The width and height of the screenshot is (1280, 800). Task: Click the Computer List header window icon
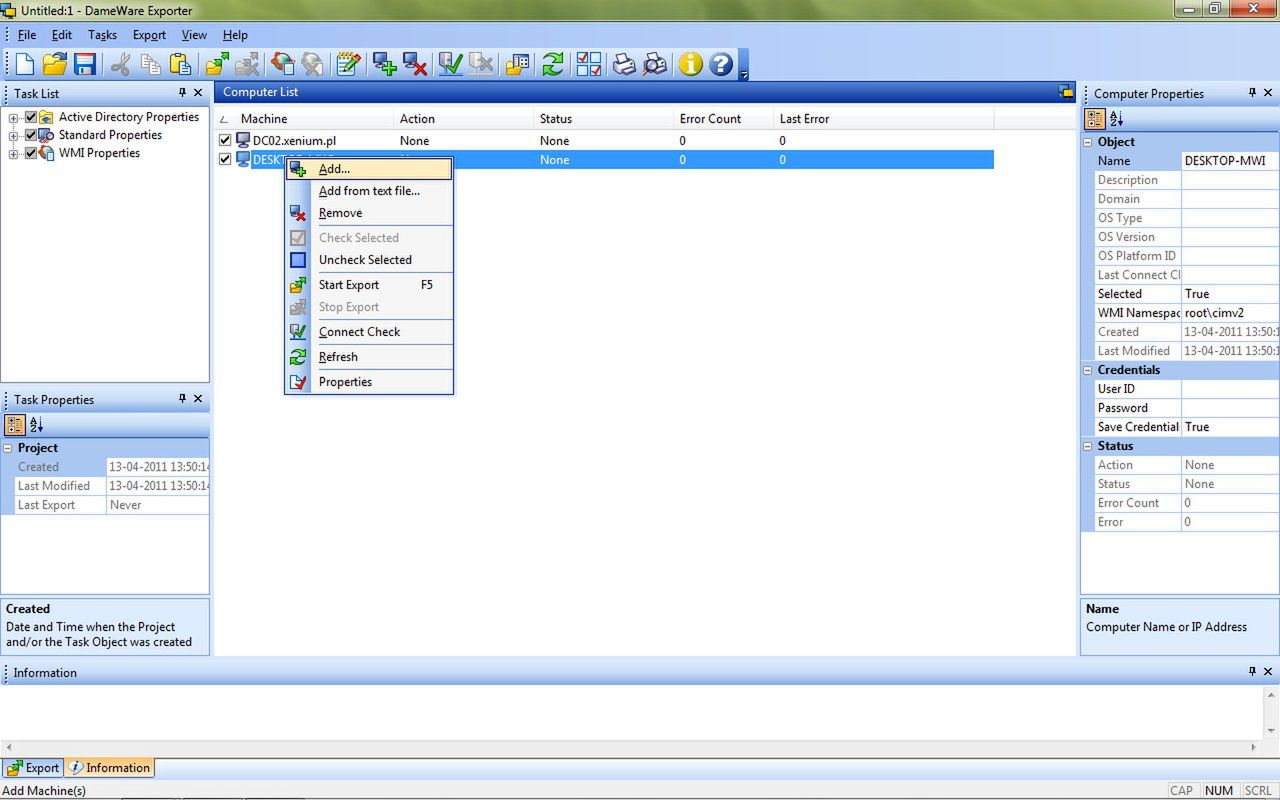coord(1066,92)
